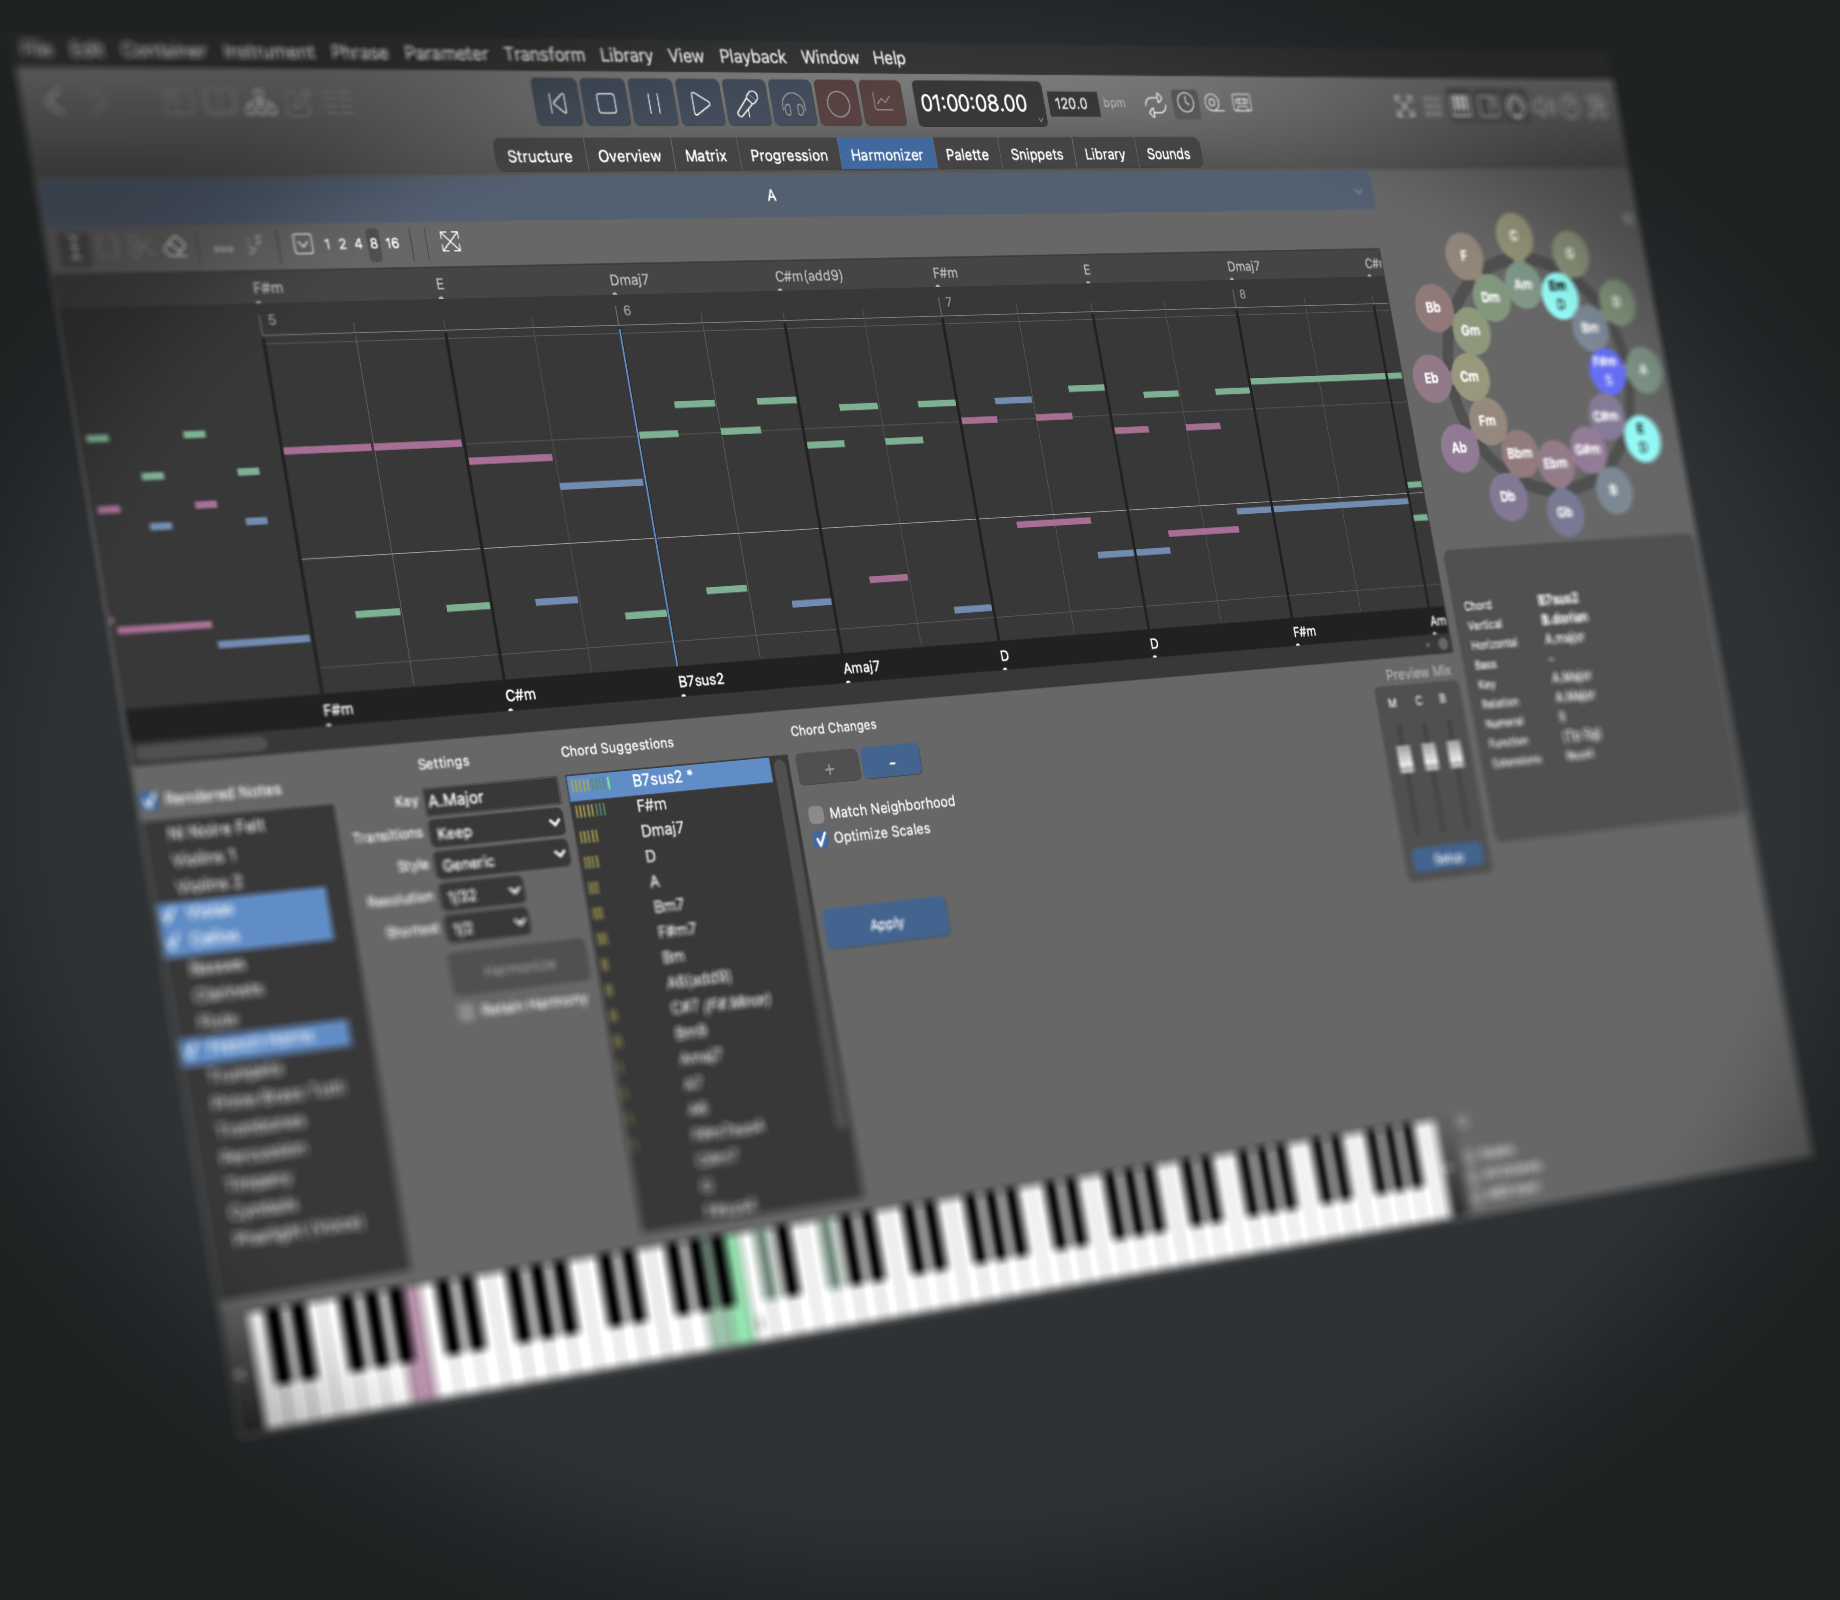Click the Eb node in the circle of fifths
The image size is (1840, 1600).
[x=1431, y=378]
